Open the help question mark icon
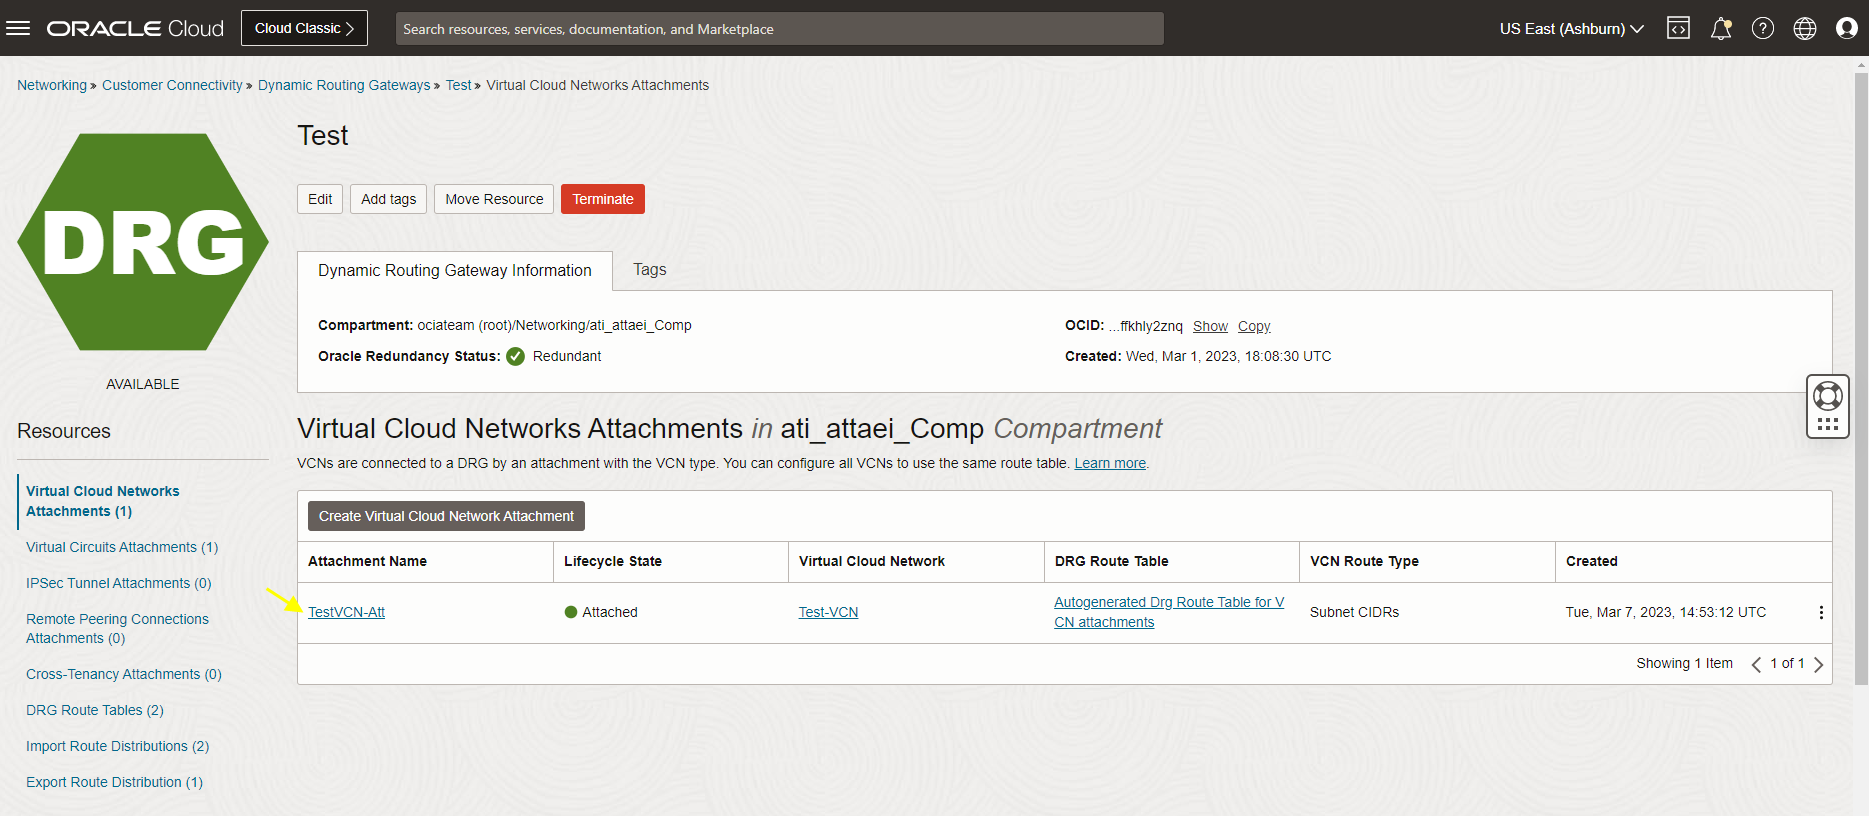 point(1763,28)
